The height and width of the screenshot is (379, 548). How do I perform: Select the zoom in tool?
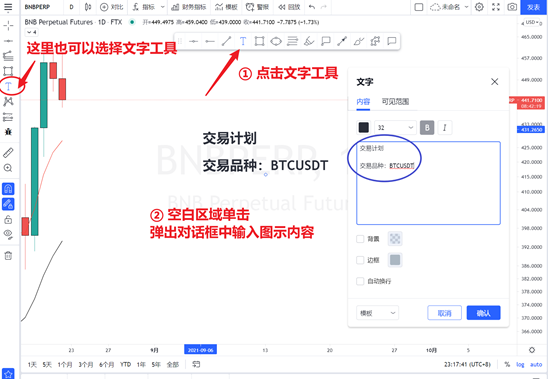tap(8, 168)
